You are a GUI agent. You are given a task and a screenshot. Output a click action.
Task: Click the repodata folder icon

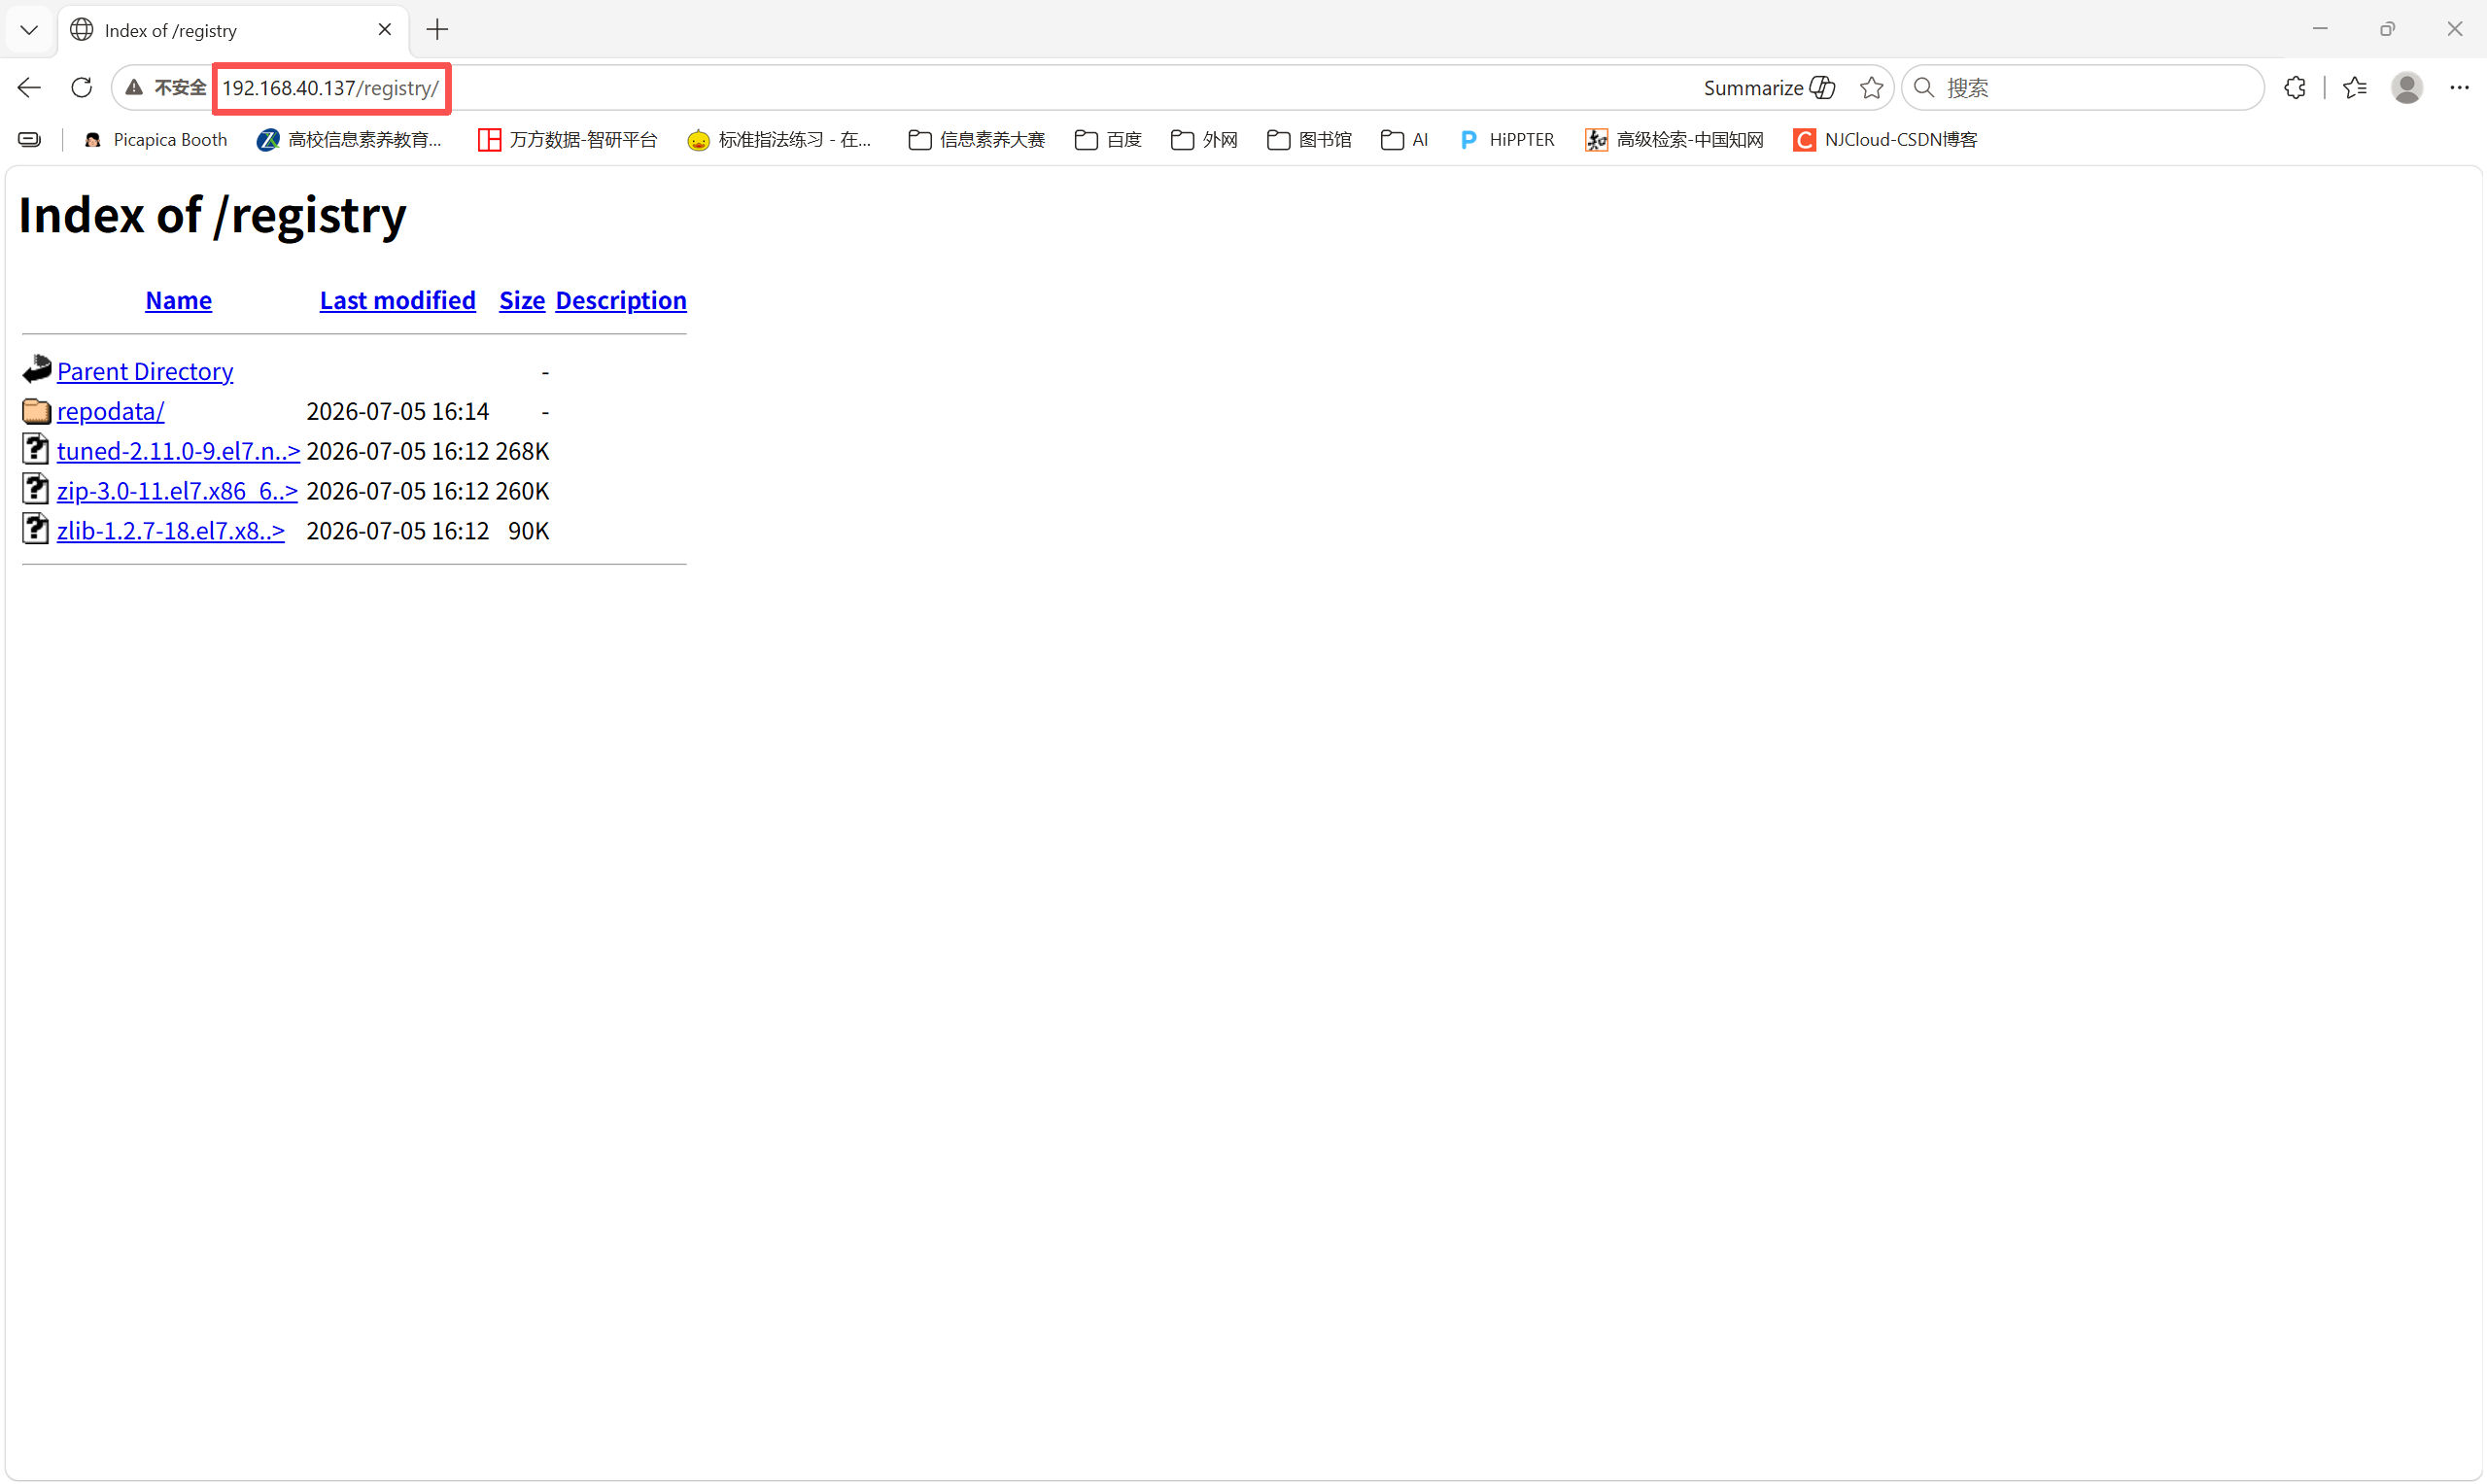pyautogui.click(x=36, y=410)
